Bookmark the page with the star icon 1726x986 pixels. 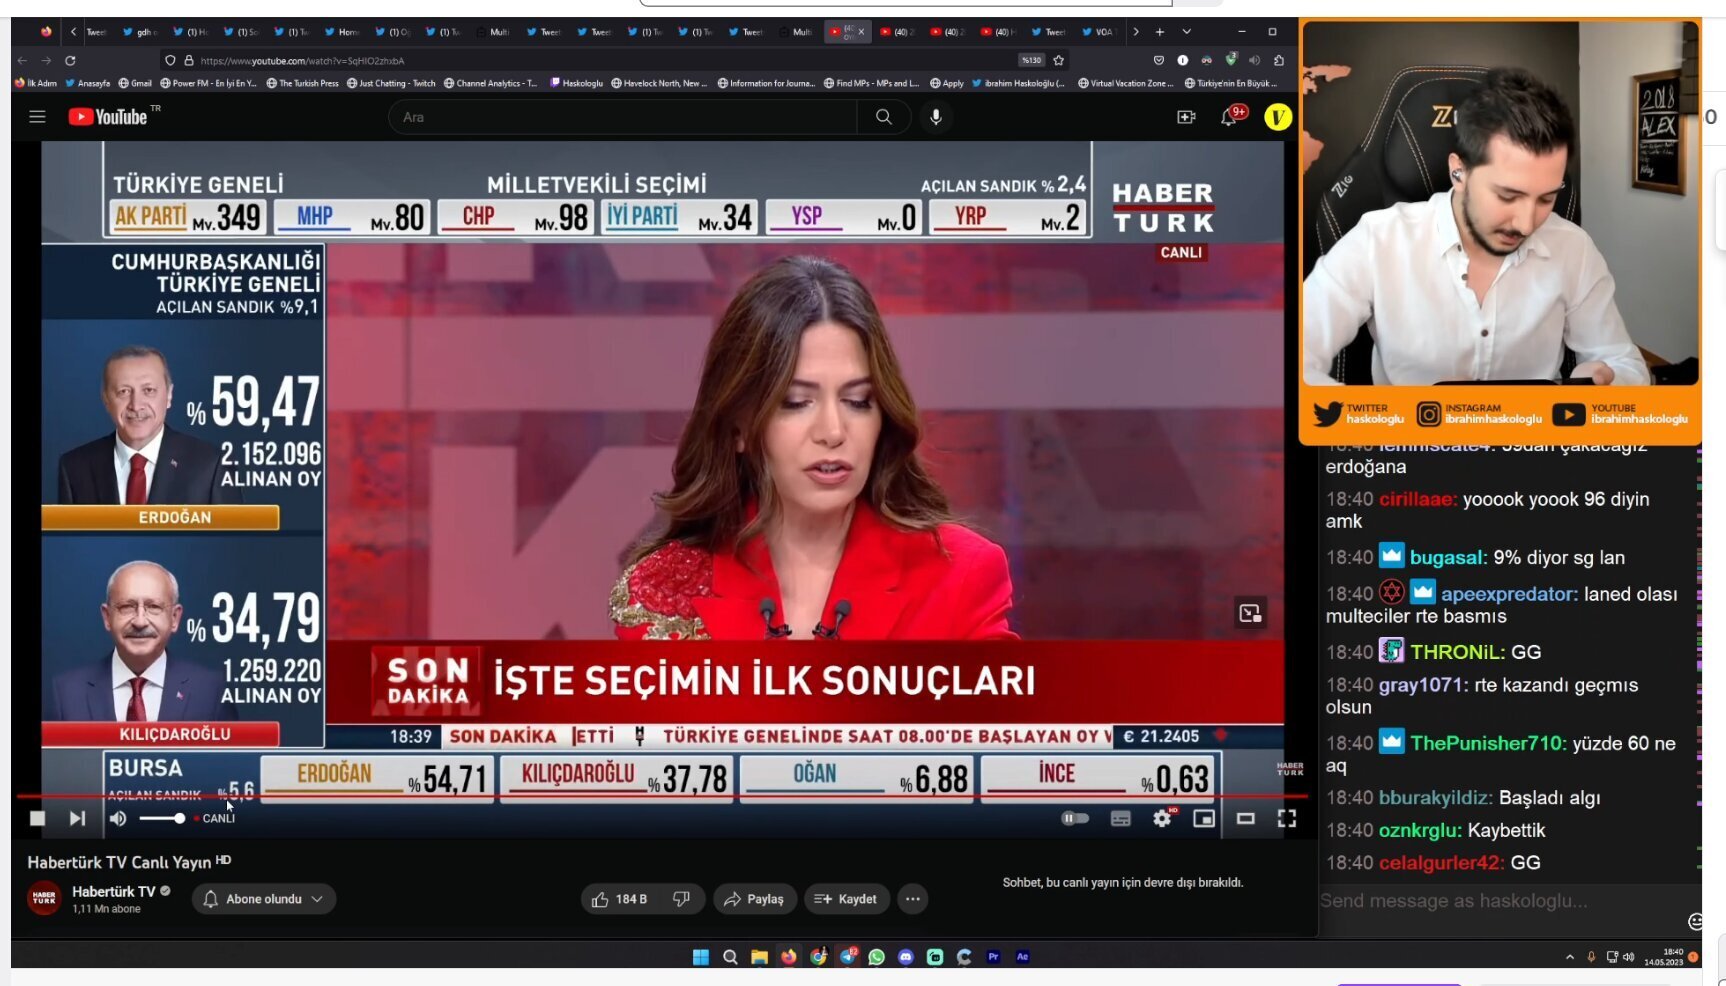pos(1058,60)
